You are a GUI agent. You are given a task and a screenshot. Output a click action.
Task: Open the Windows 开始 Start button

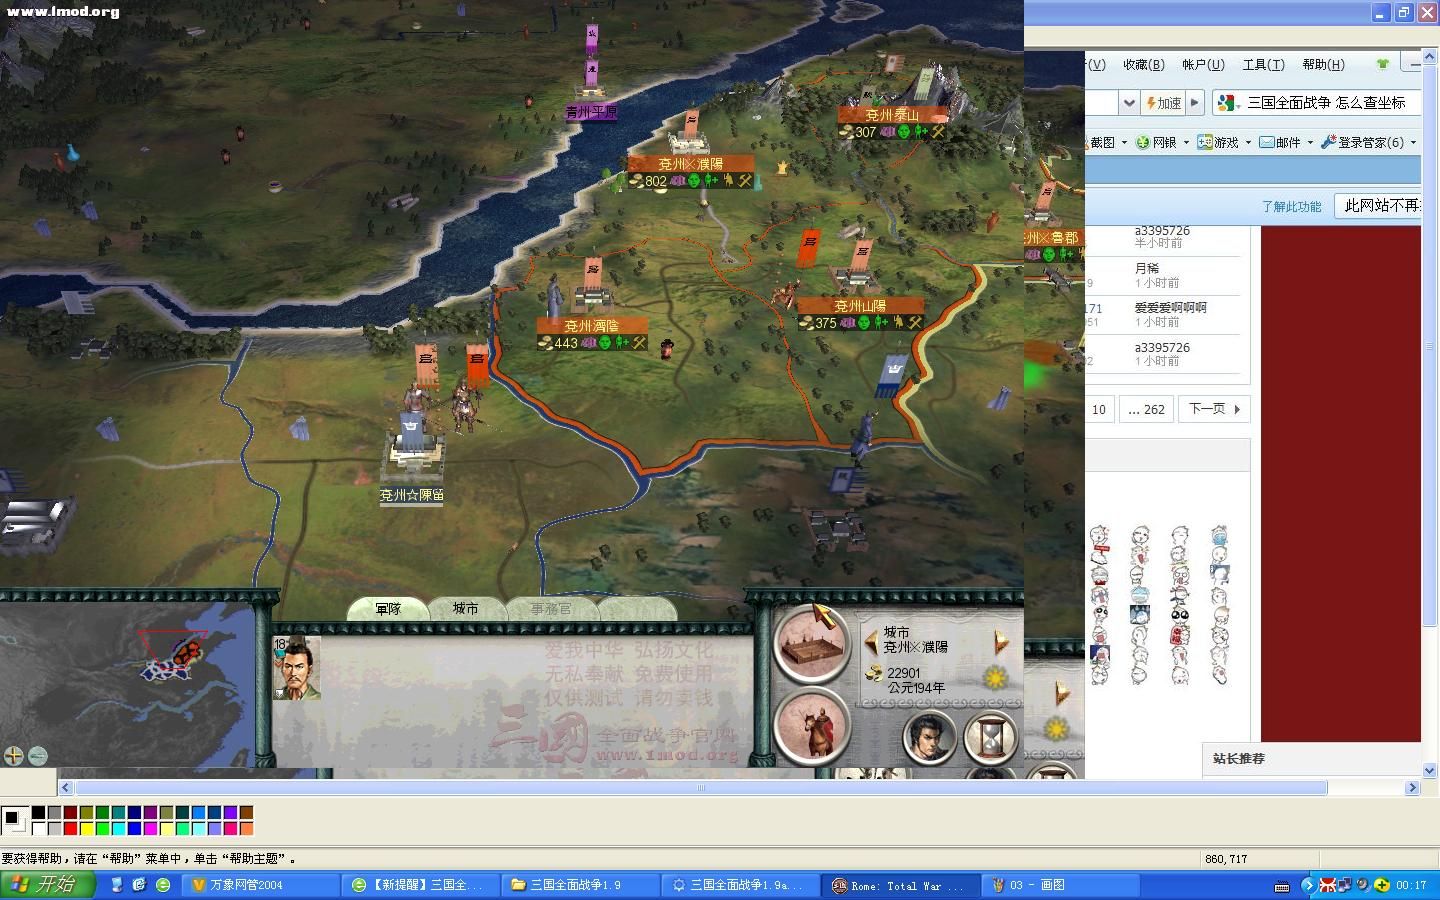(x=48, y=885)
